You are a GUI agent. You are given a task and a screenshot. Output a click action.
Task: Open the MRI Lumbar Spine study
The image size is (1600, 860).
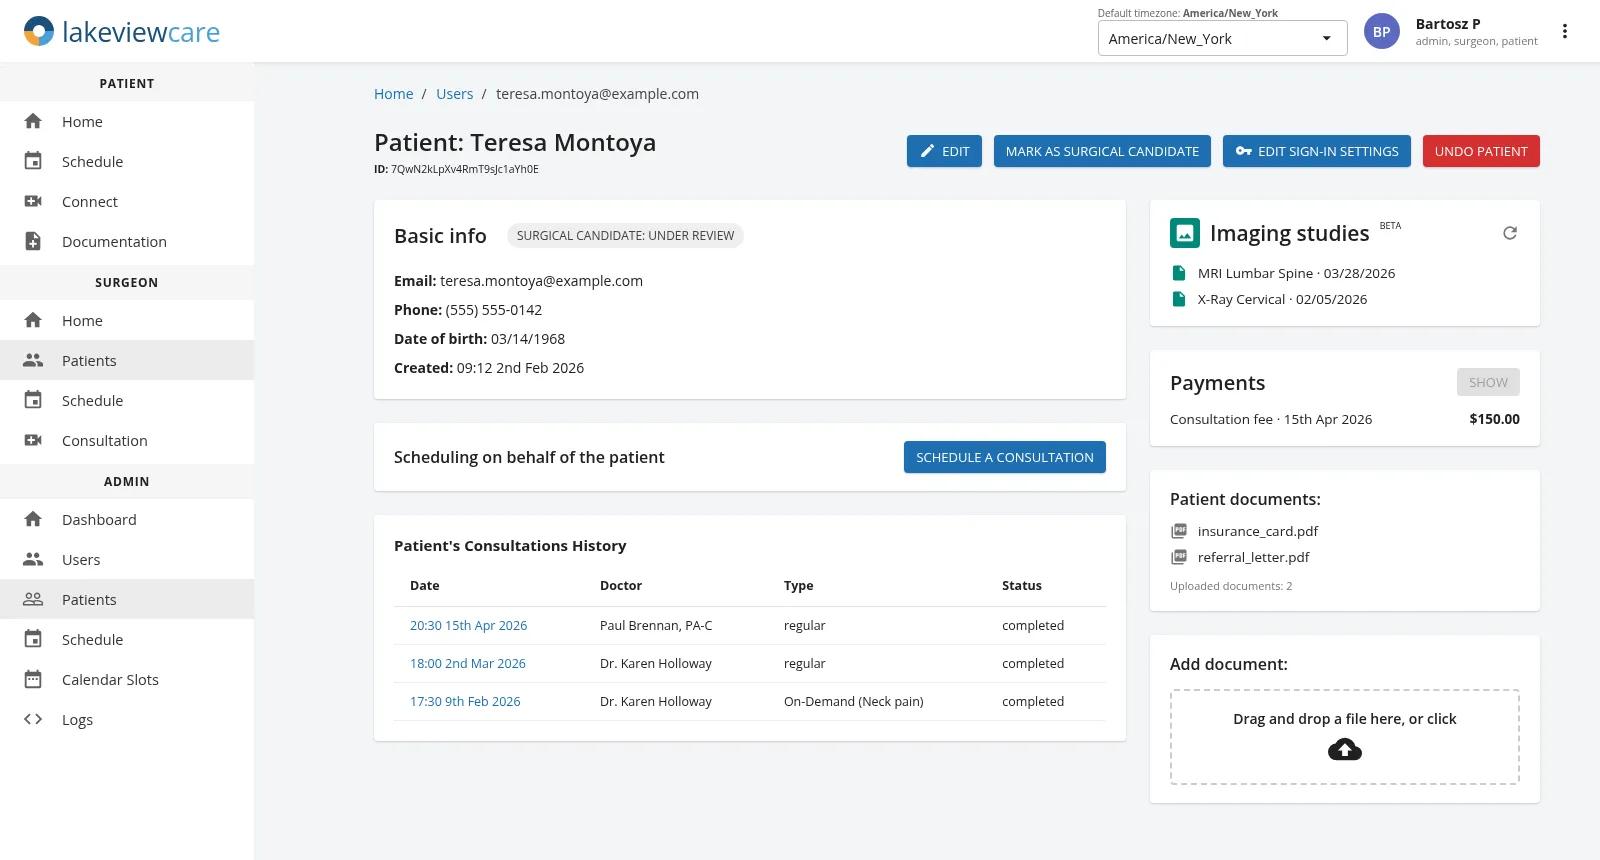coord(1296,273)
